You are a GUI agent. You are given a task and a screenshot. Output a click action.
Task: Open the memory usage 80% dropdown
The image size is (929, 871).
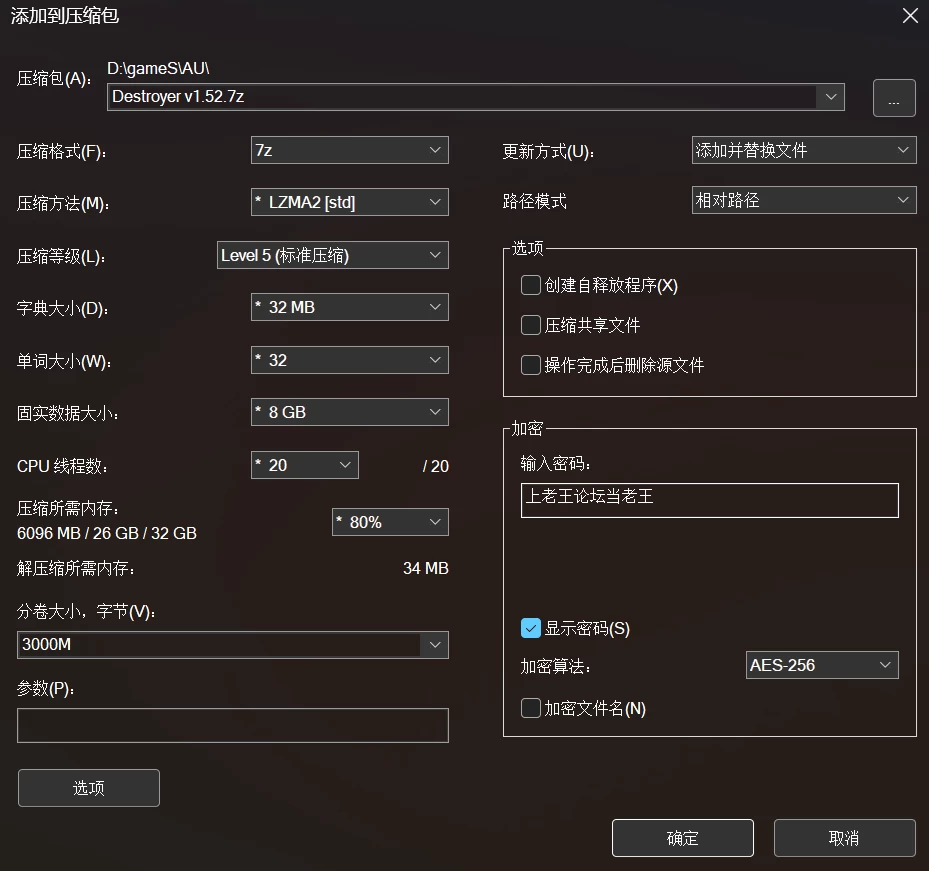390,522
